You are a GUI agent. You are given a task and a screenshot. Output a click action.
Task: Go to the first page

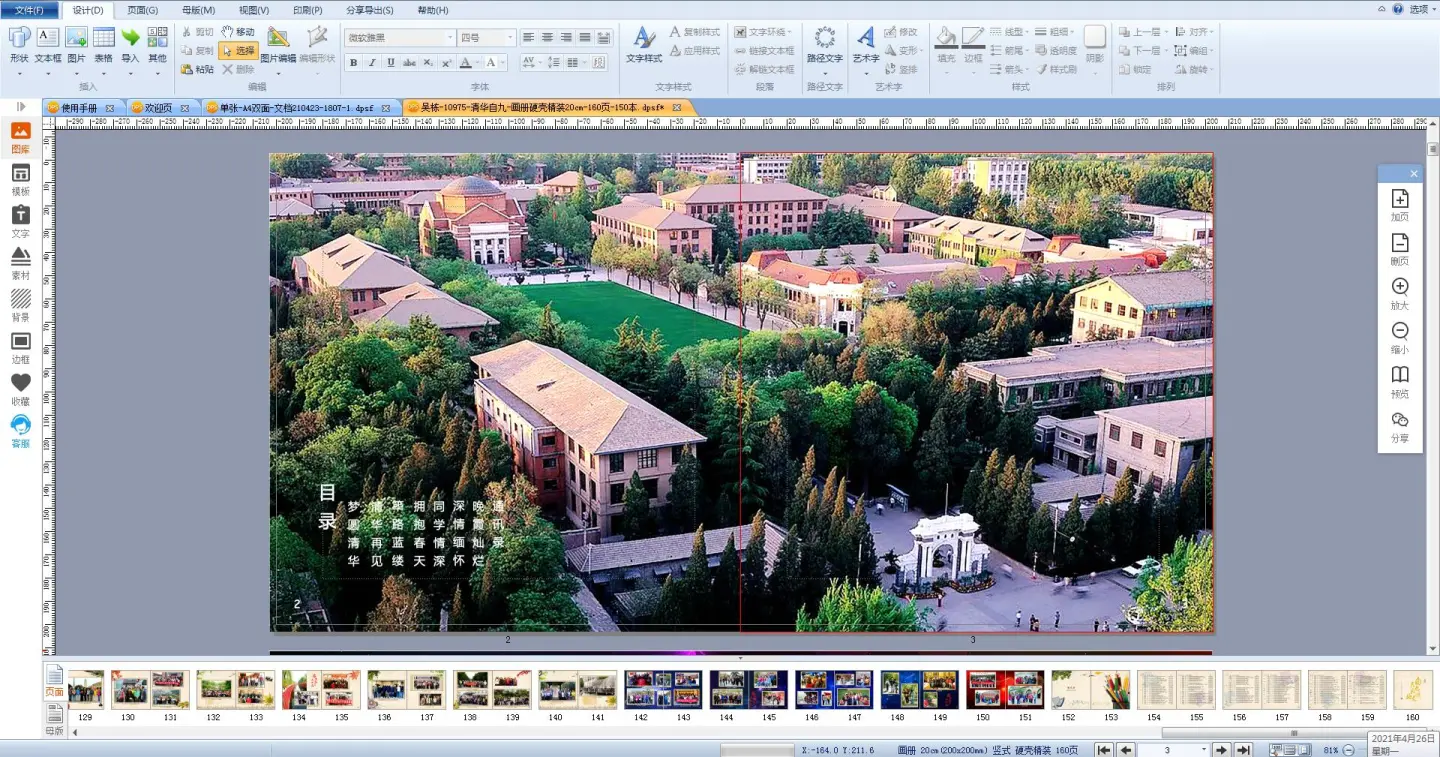click(x=1104, y=750)
